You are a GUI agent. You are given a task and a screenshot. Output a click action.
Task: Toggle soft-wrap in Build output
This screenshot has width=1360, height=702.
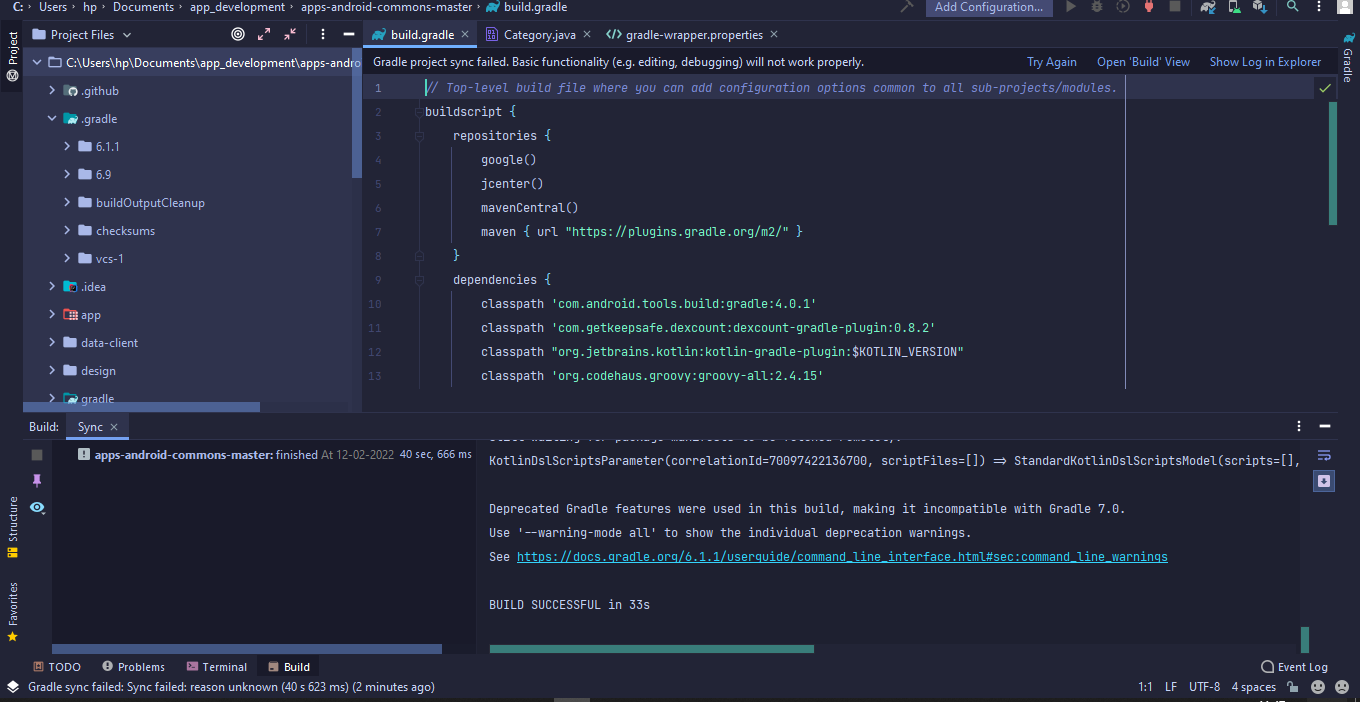tap(1324, 455)
